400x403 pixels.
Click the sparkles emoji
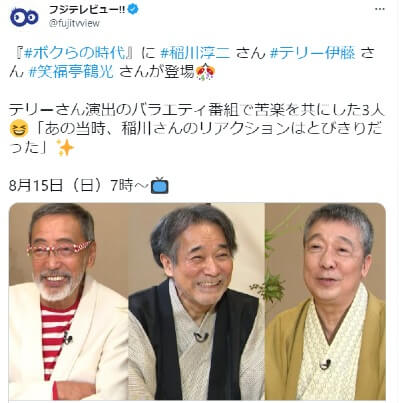(x=65, y=148)
